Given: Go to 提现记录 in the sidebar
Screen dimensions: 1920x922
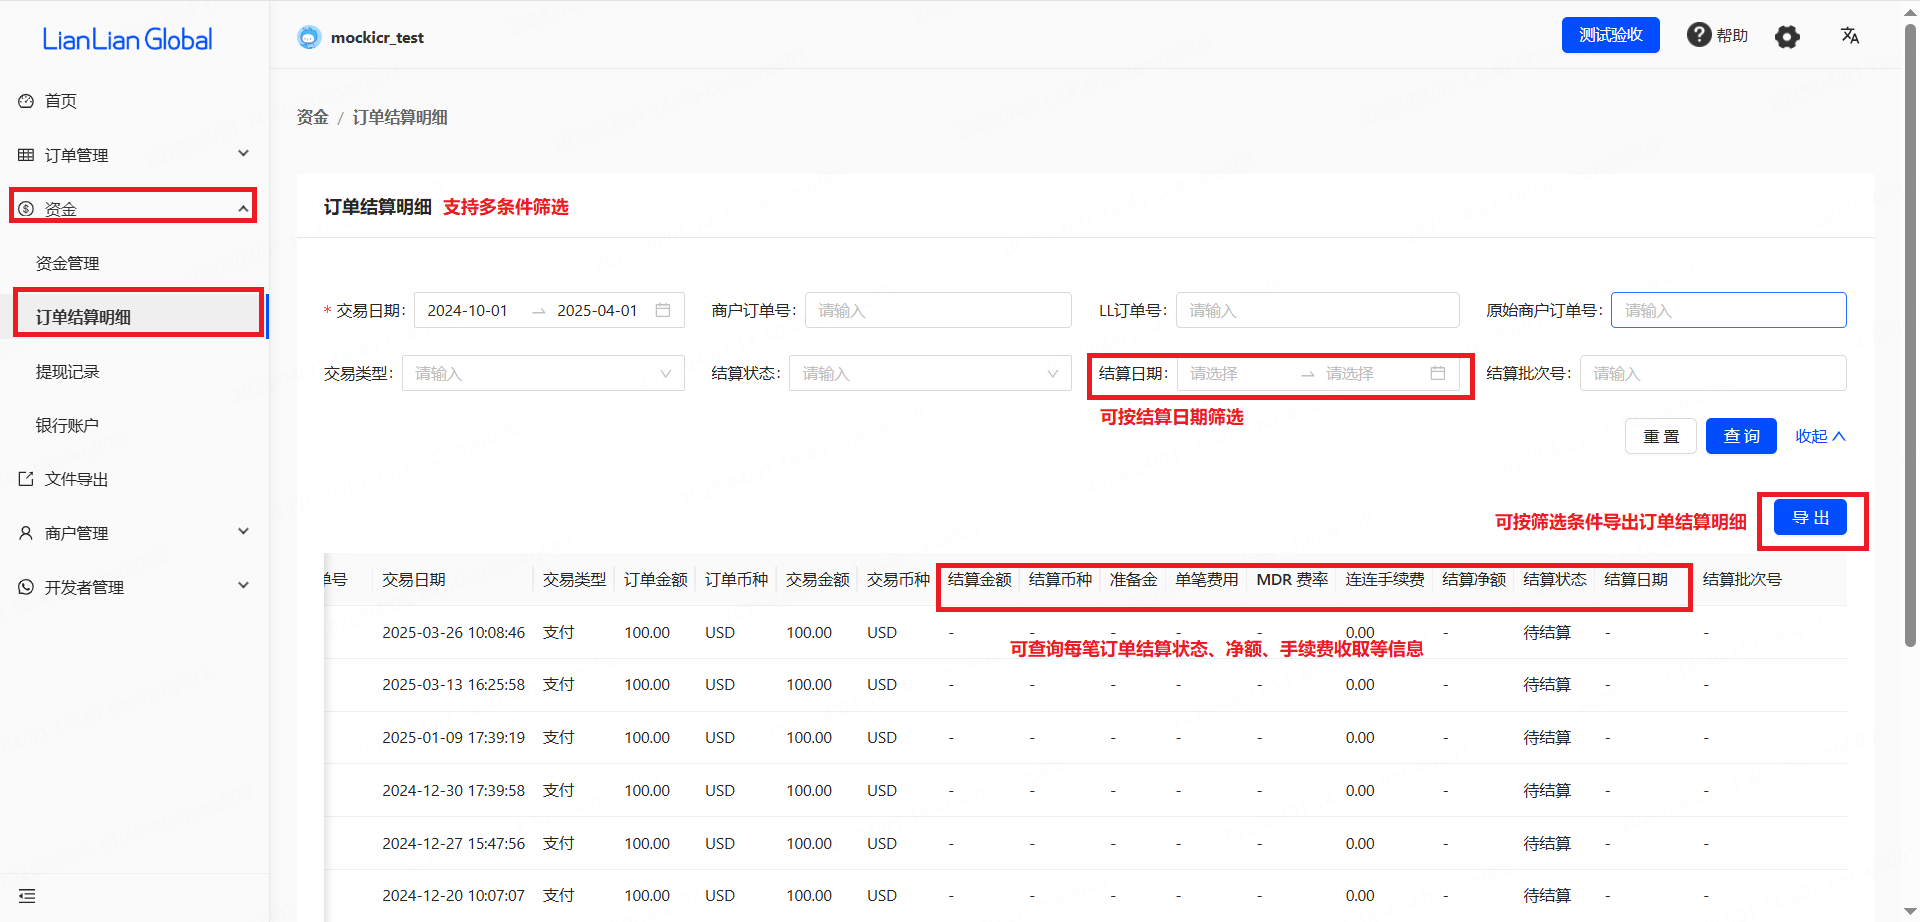Looking at the screenshot, I should [x=68, y=372].
